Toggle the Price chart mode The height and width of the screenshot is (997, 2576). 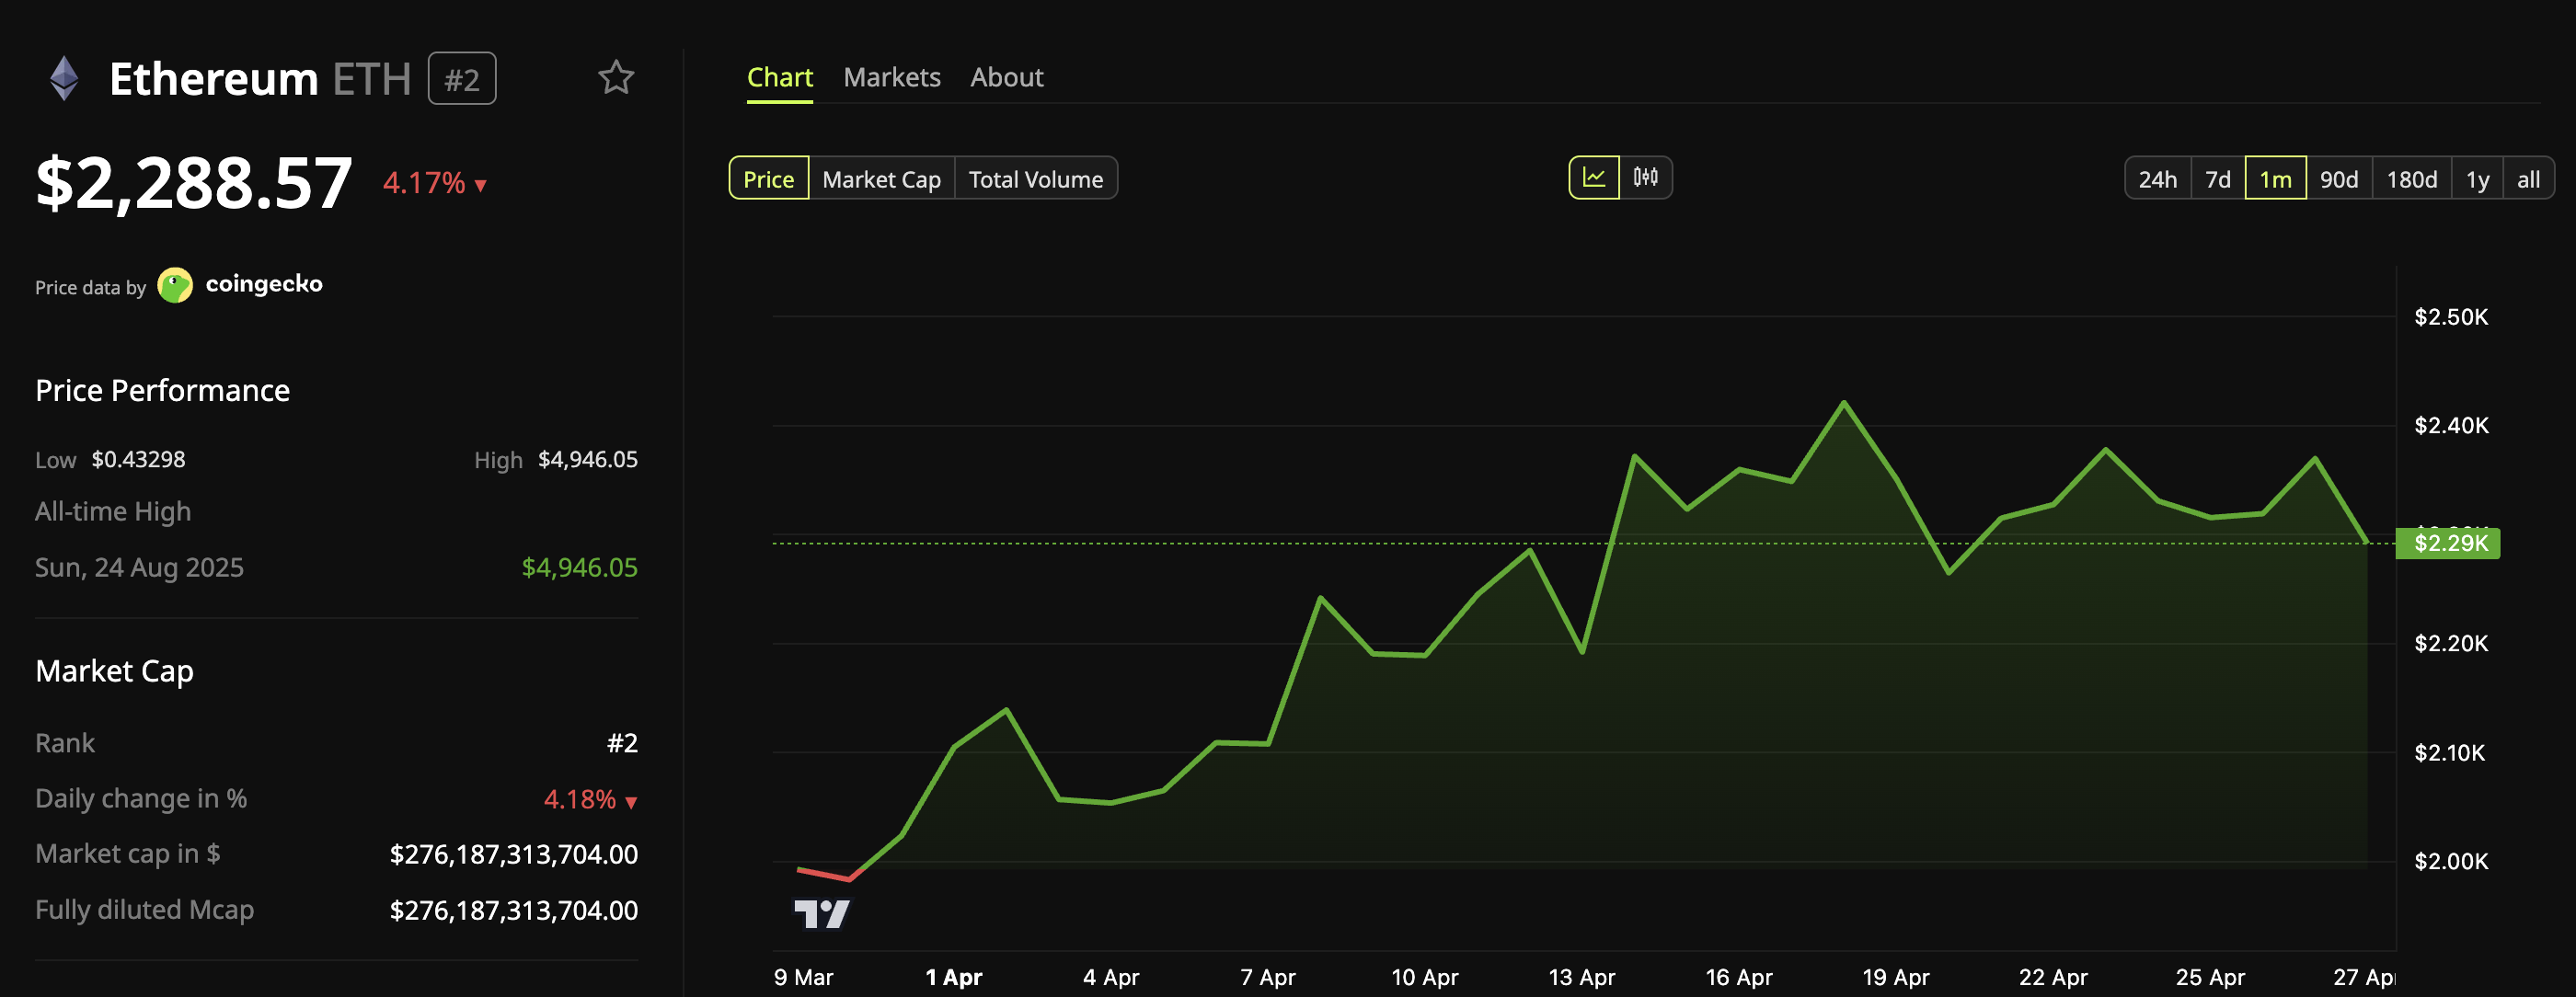click(768, 178)
